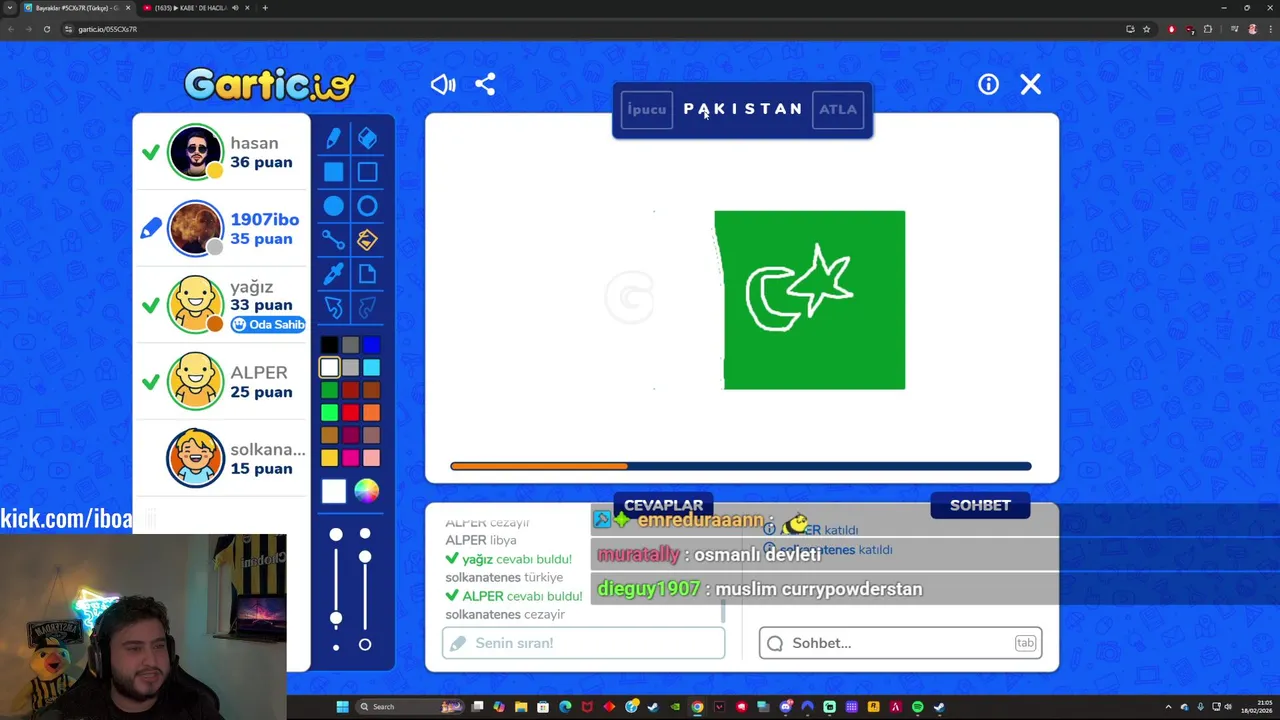
Task: Switch to the Bayraklar Gartic browser tab
Action: pyautogui.click(x=76, y=8)
